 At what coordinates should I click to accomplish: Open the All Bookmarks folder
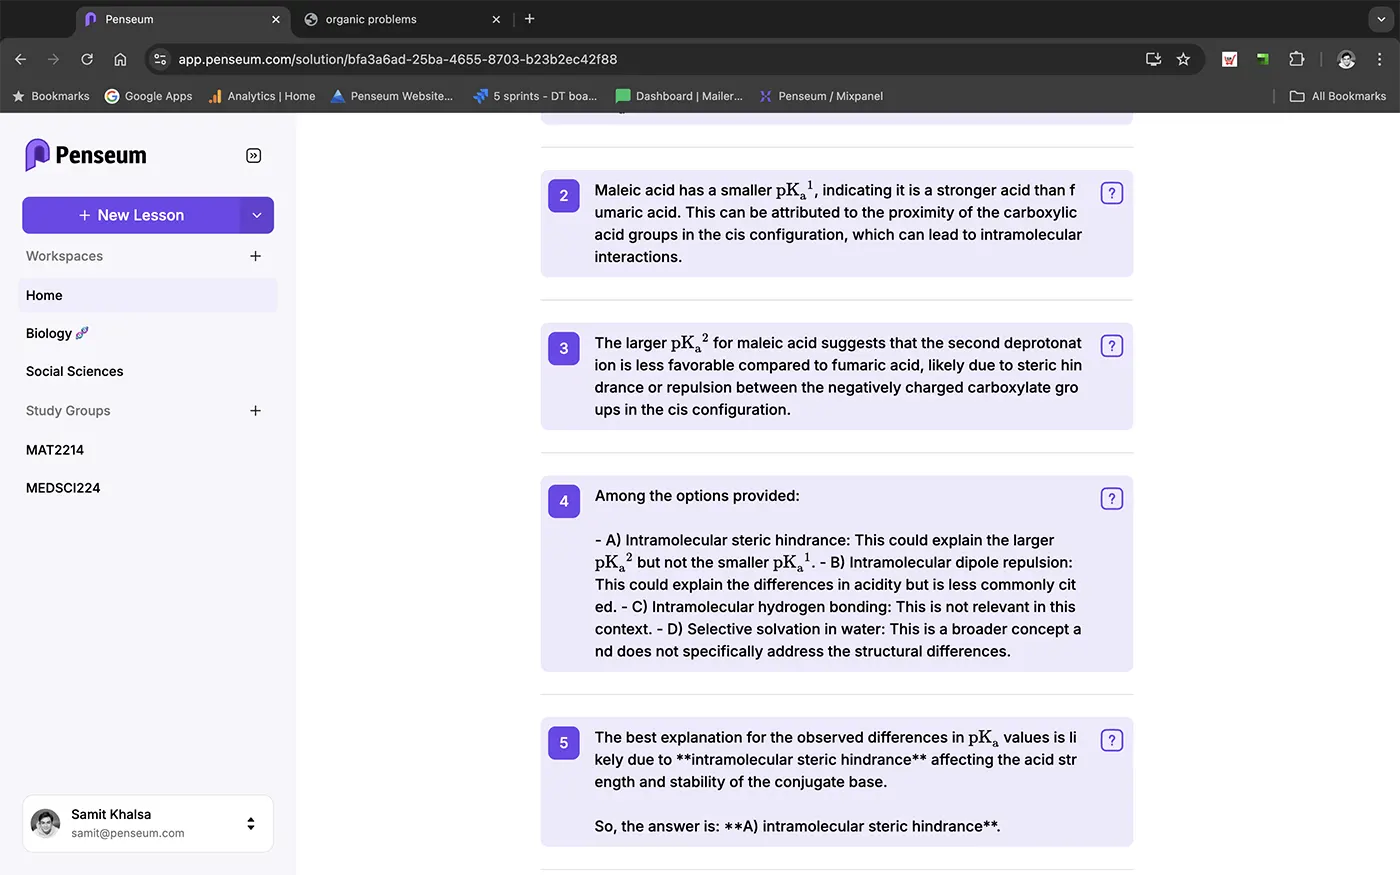pos(1338,96)
